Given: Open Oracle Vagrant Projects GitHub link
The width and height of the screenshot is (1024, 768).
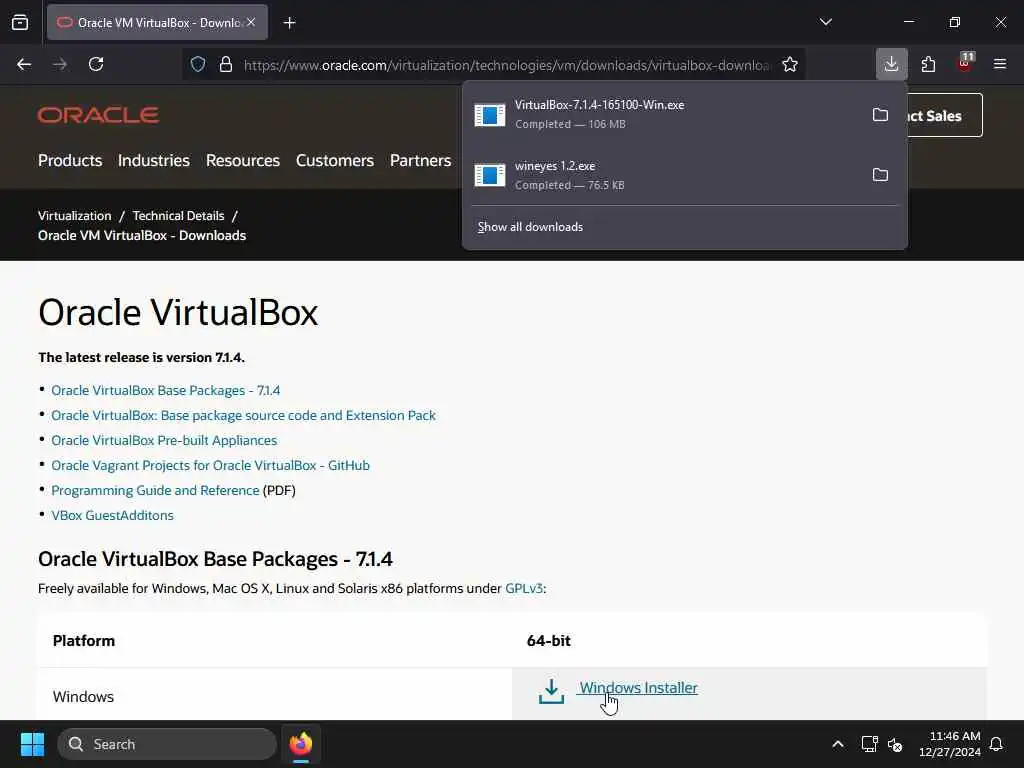Looking at the screenshot, I should coord(210,465).
